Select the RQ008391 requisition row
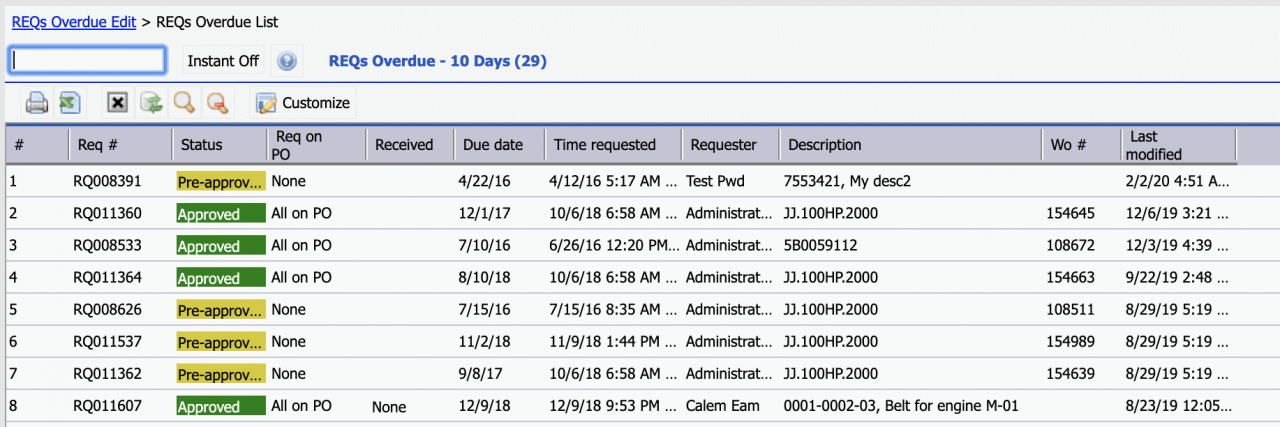 pos(640,181)
